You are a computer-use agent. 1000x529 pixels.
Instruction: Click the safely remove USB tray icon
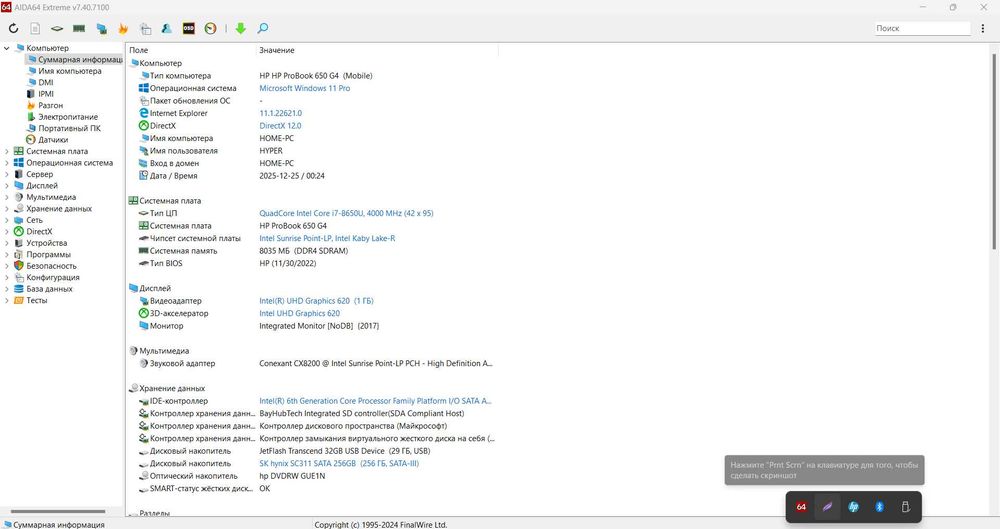[905, 507]
